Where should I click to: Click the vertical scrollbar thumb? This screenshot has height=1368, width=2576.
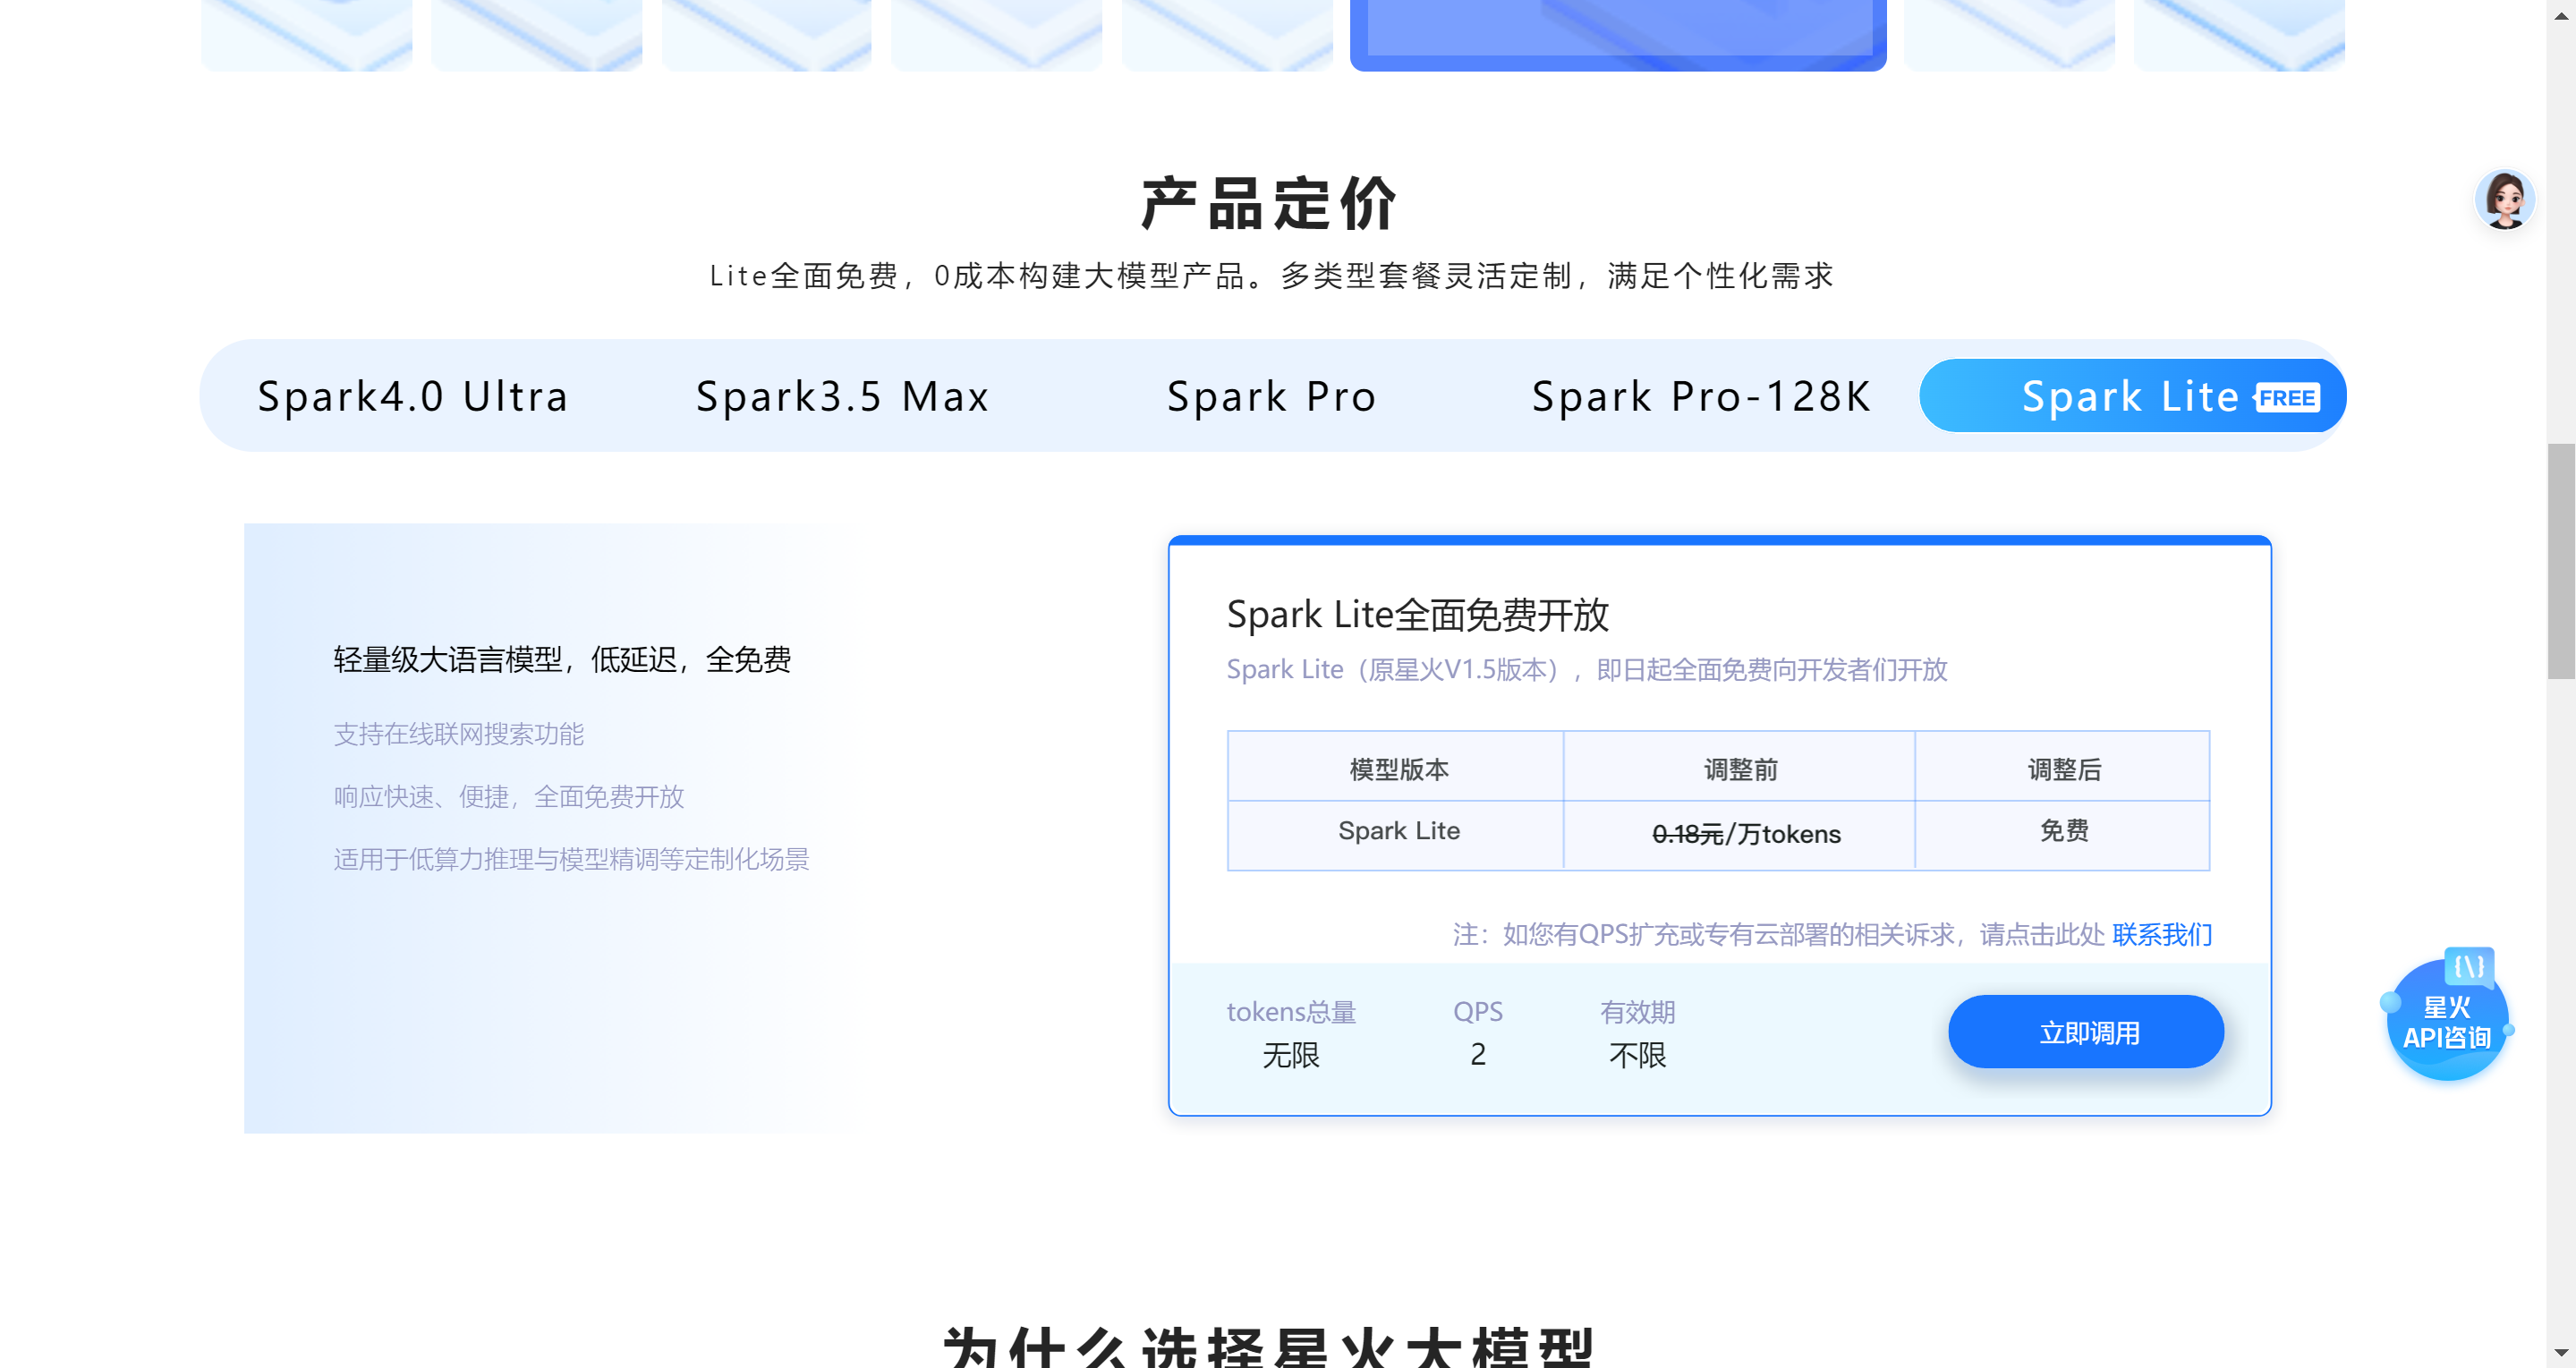coord(2560,560)
